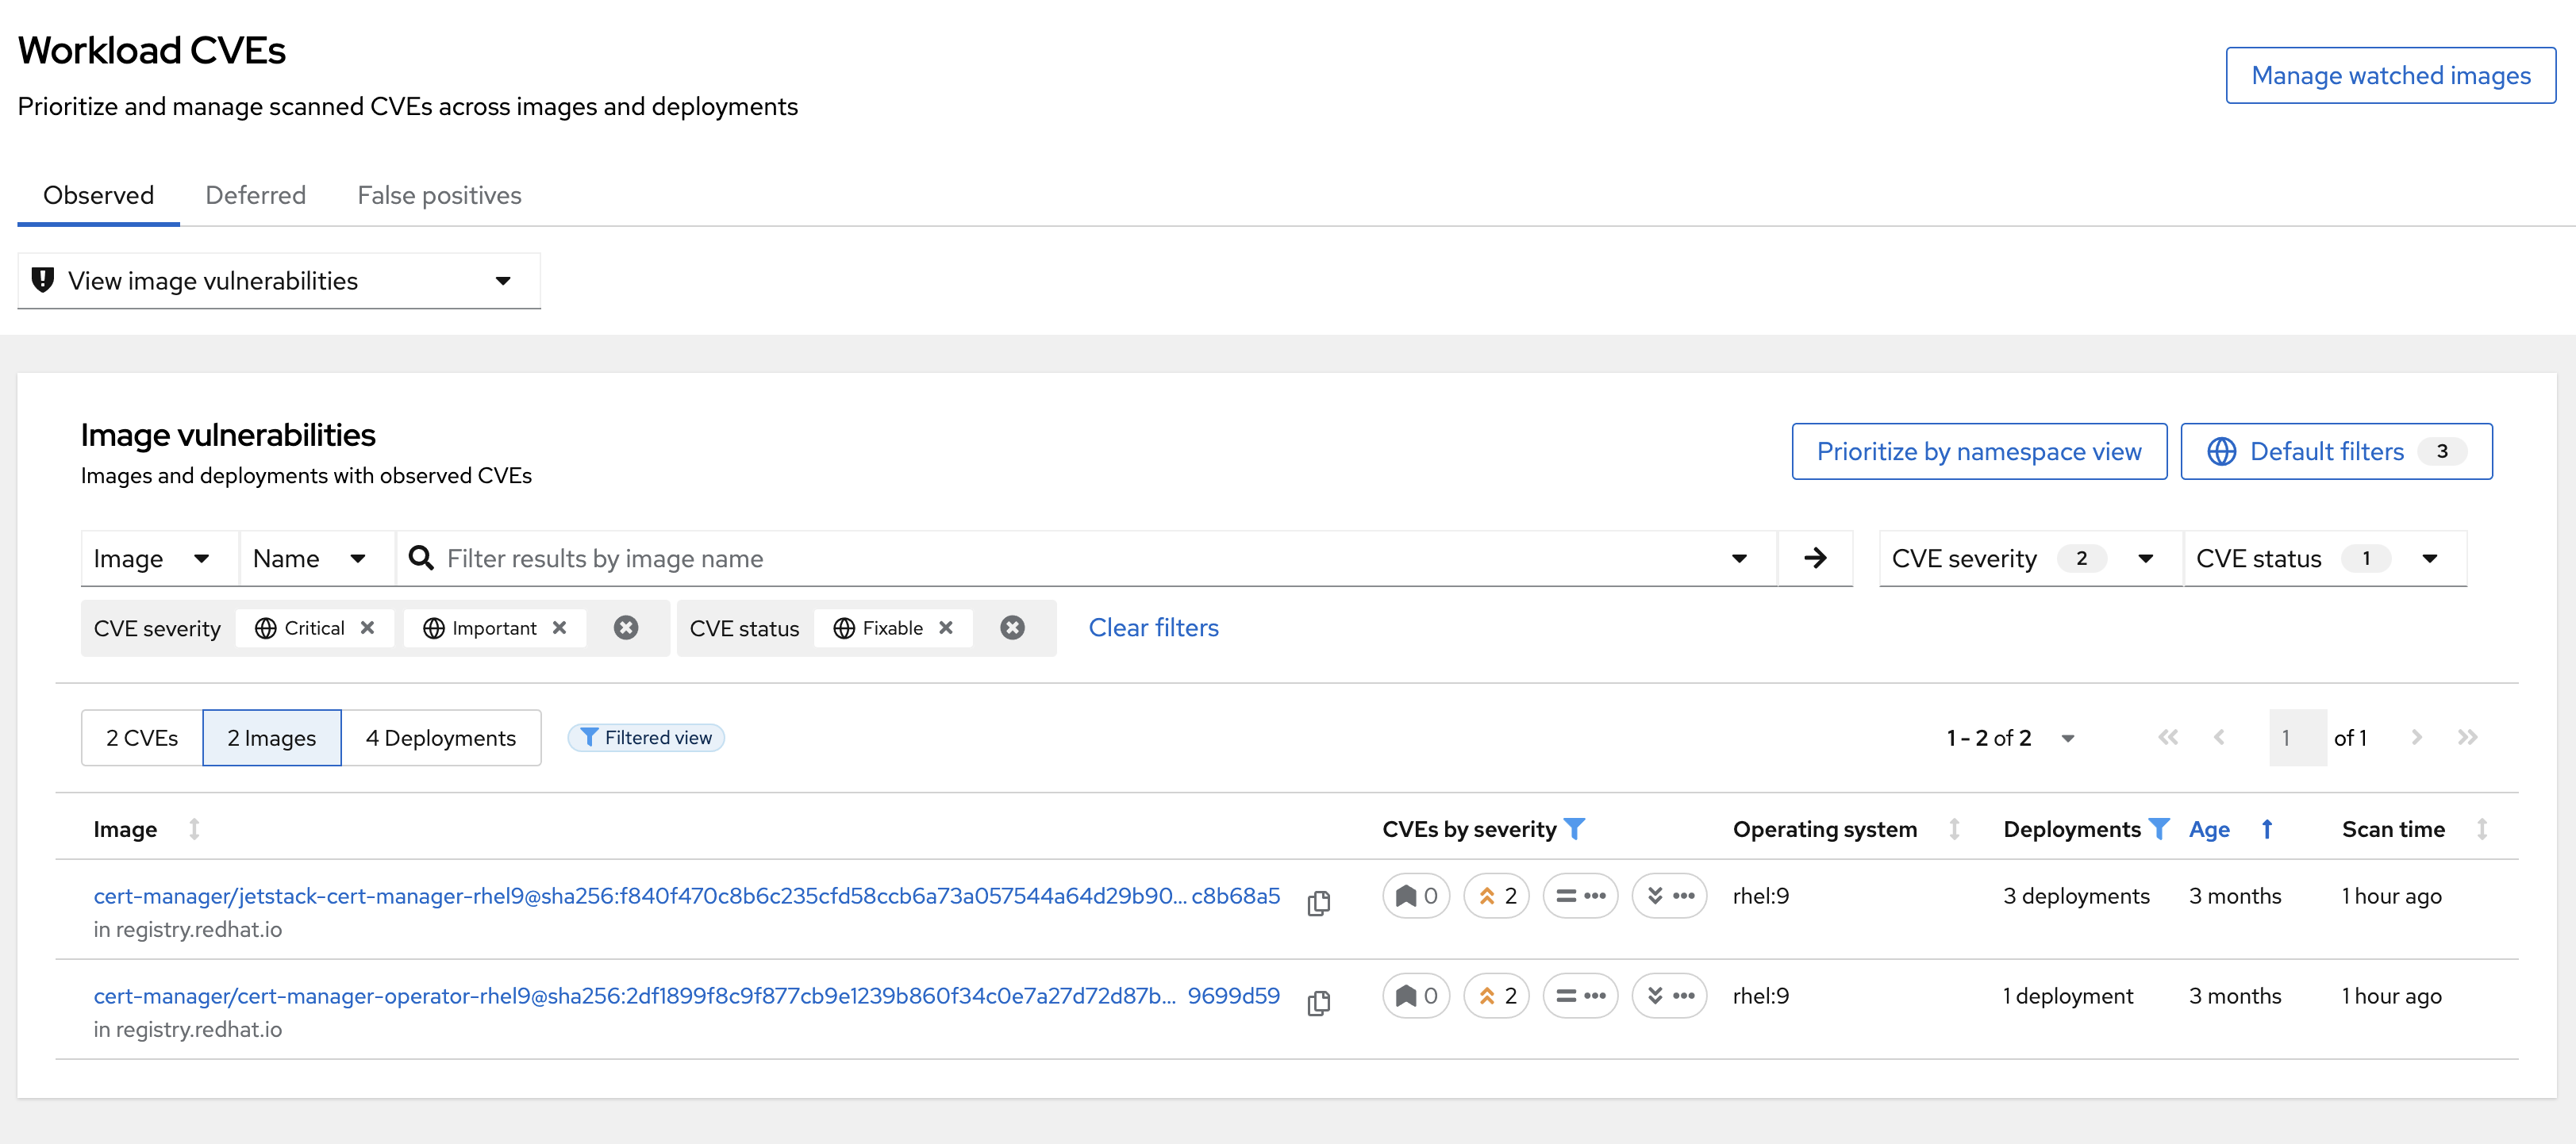Copy the jetstack-cert-manager image name

(1318, 903)
